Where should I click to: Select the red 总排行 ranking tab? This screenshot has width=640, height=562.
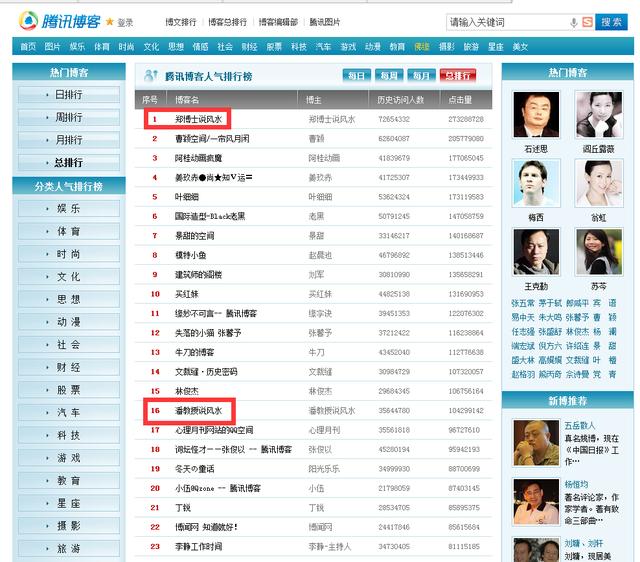458,76
